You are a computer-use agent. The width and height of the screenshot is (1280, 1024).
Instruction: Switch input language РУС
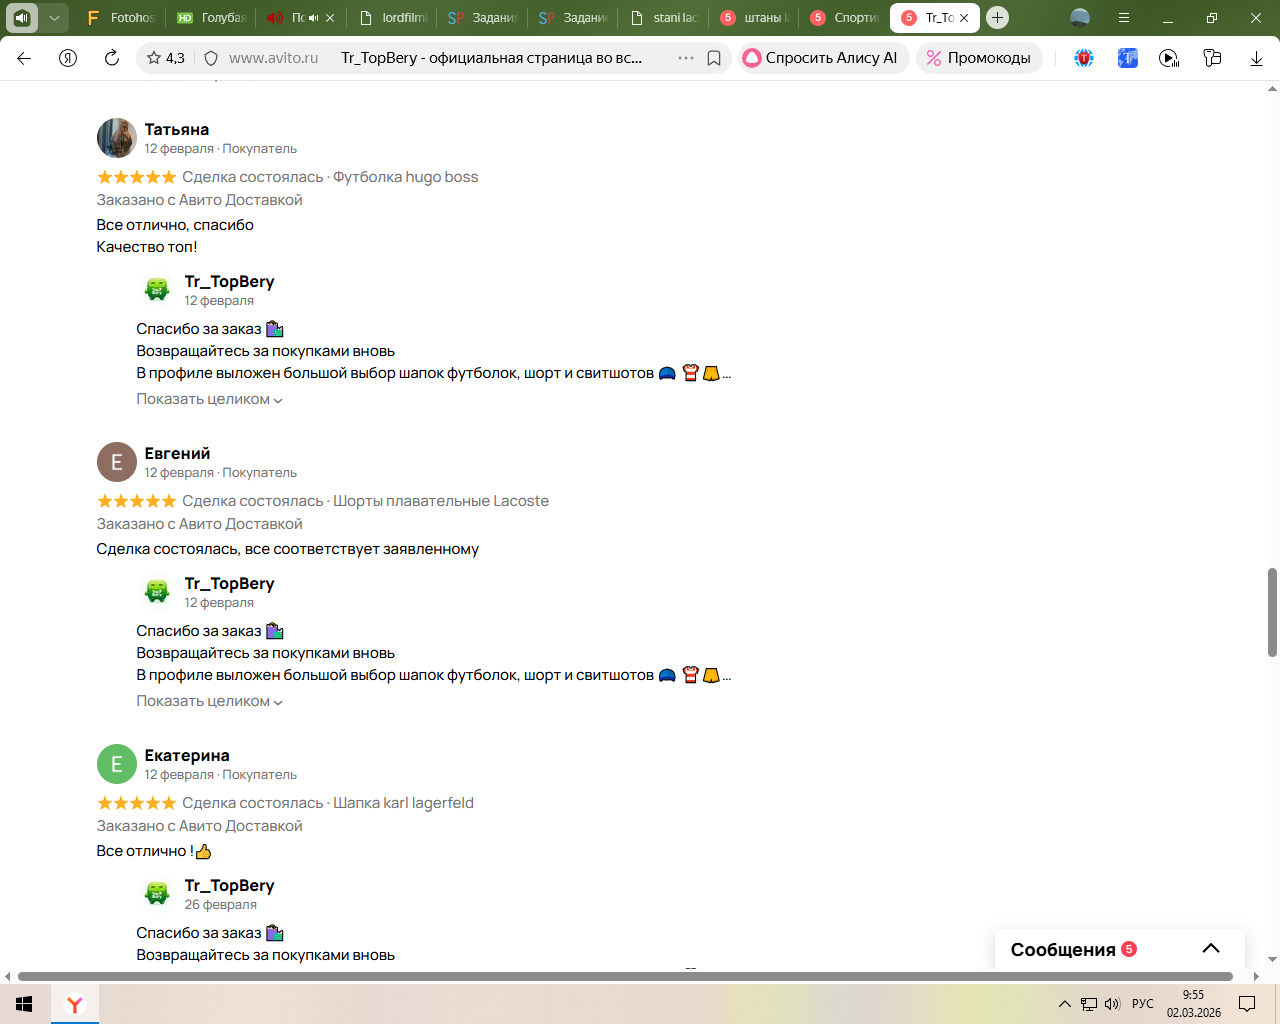coord(1143,1004)
